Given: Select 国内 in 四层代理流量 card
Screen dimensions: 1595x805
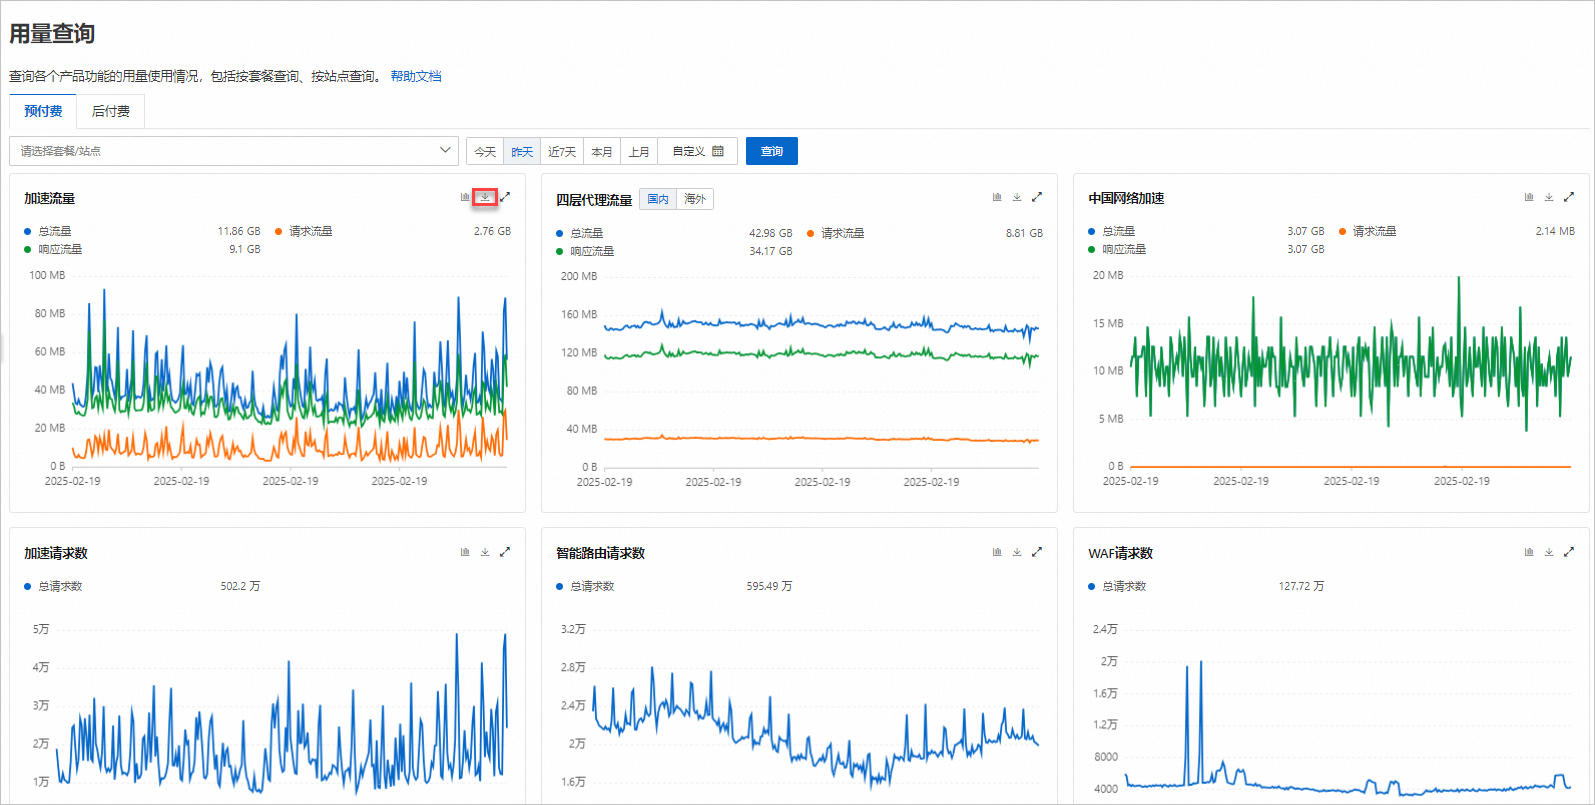Looking at the screenshot, I should coord(658,199).
